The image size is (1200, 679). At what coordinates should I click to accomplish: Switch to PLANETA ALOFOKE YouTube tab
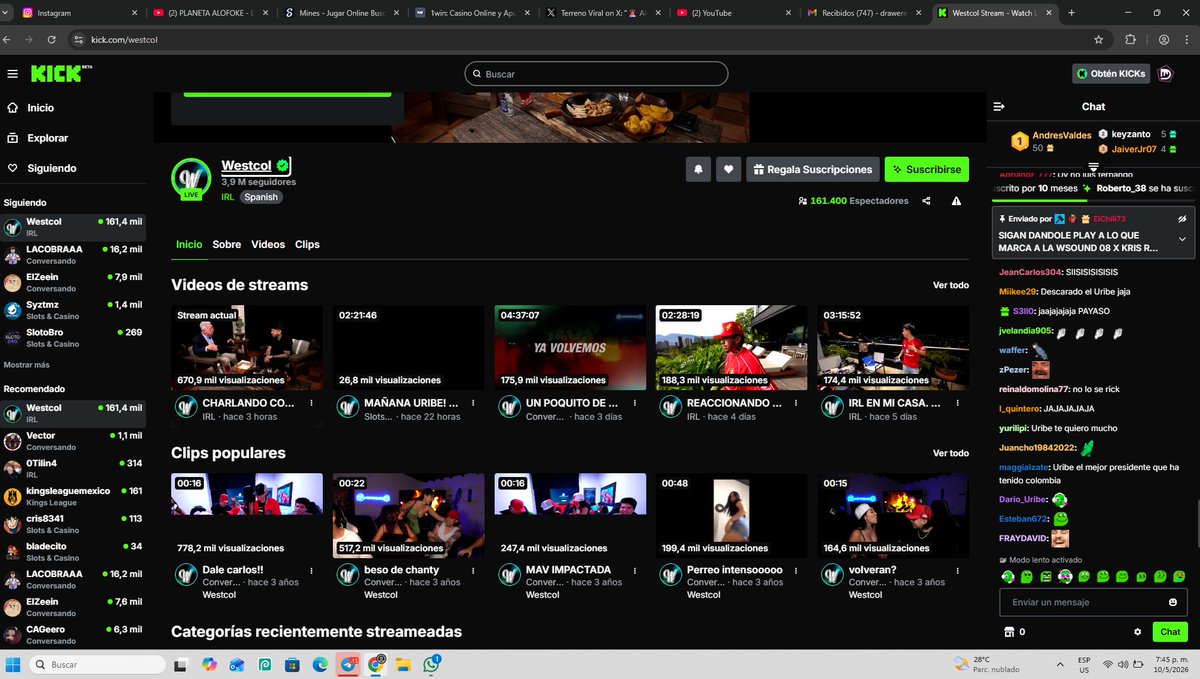(x=209, y=13)
